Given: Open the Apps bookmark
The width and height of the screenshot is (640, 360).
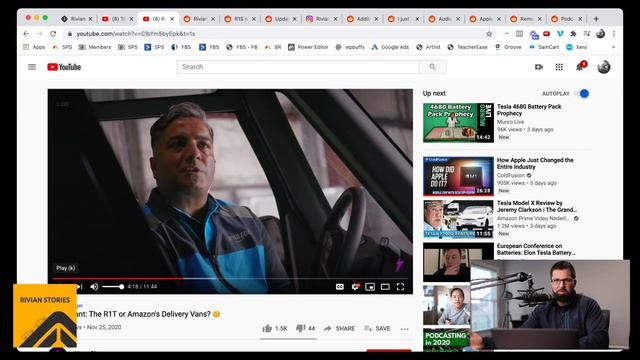Looking at the screenshot, I should (35, 47).
